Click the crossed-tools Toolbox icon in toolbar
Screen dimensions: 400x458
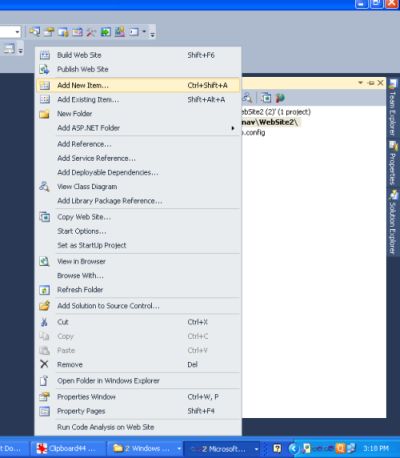pos(91,32)
